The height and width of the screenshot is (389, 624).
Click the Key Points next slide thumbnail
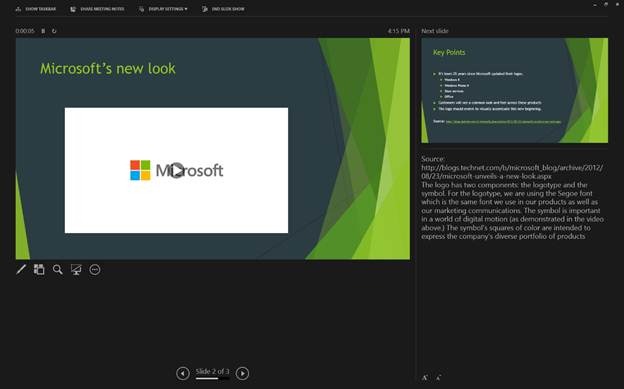pos(515,90)
